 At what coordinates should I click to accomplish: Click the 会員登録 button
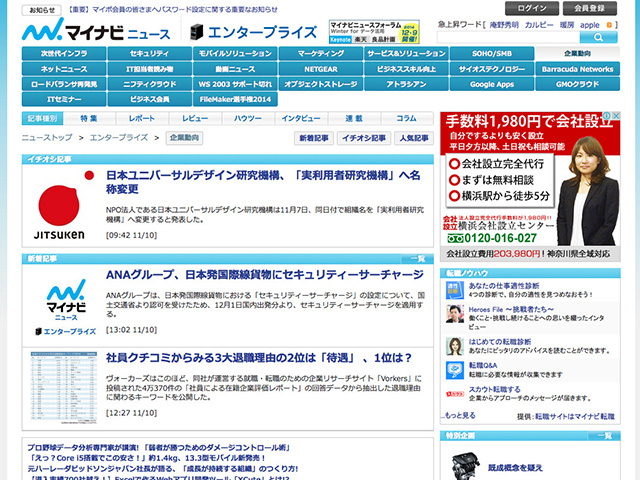[589, 8]
